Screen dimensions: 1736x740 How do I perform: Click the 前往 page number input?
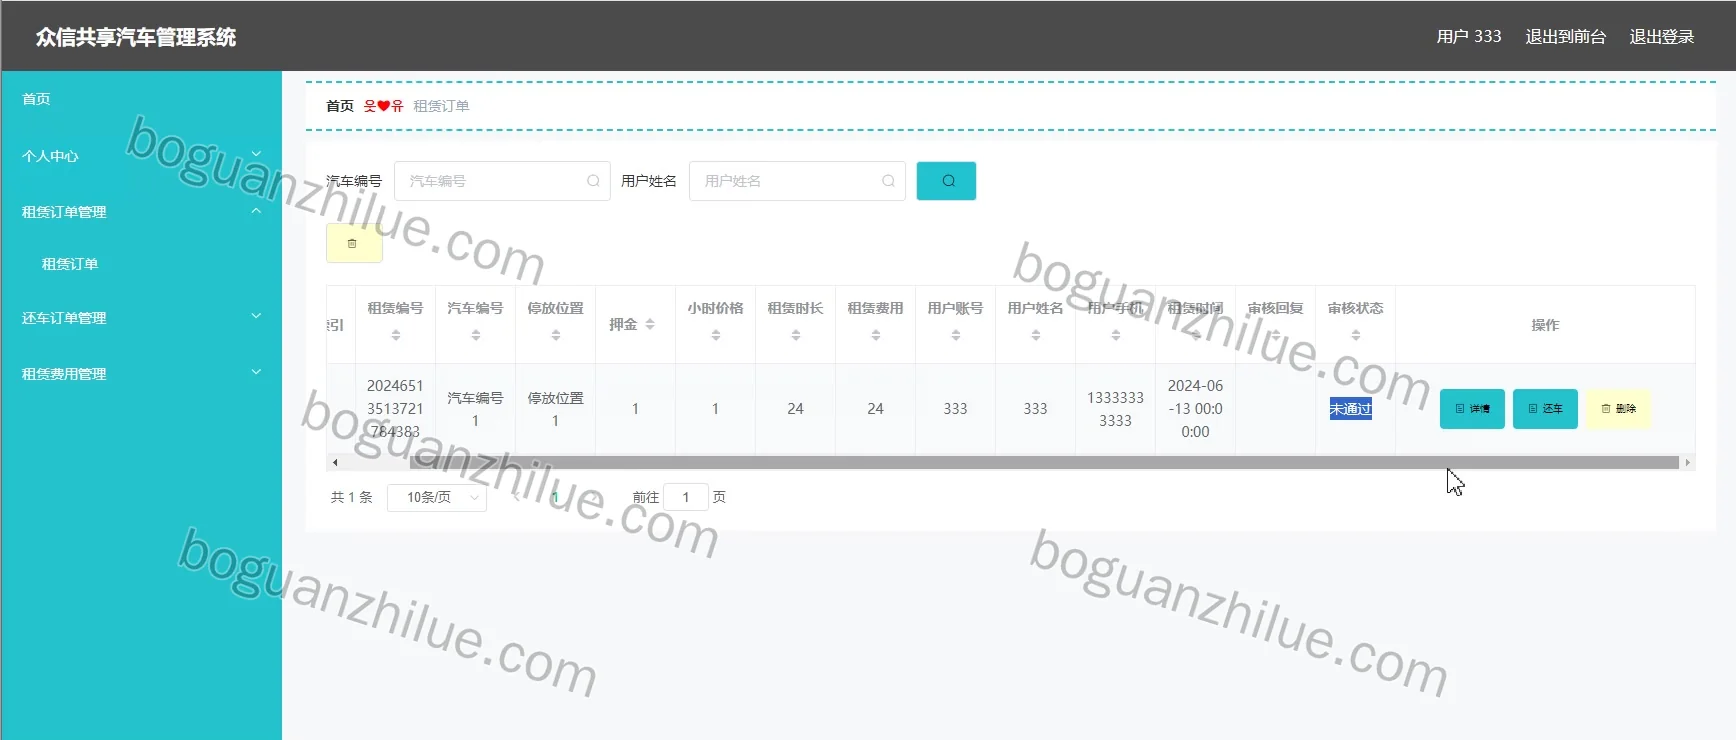686,497
